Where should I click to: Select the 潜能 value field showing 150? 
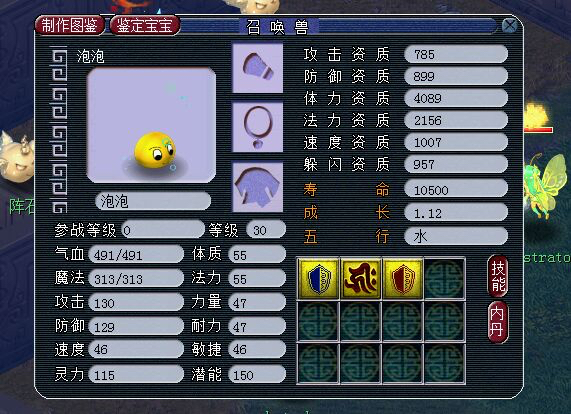click(x=257, y=374)
